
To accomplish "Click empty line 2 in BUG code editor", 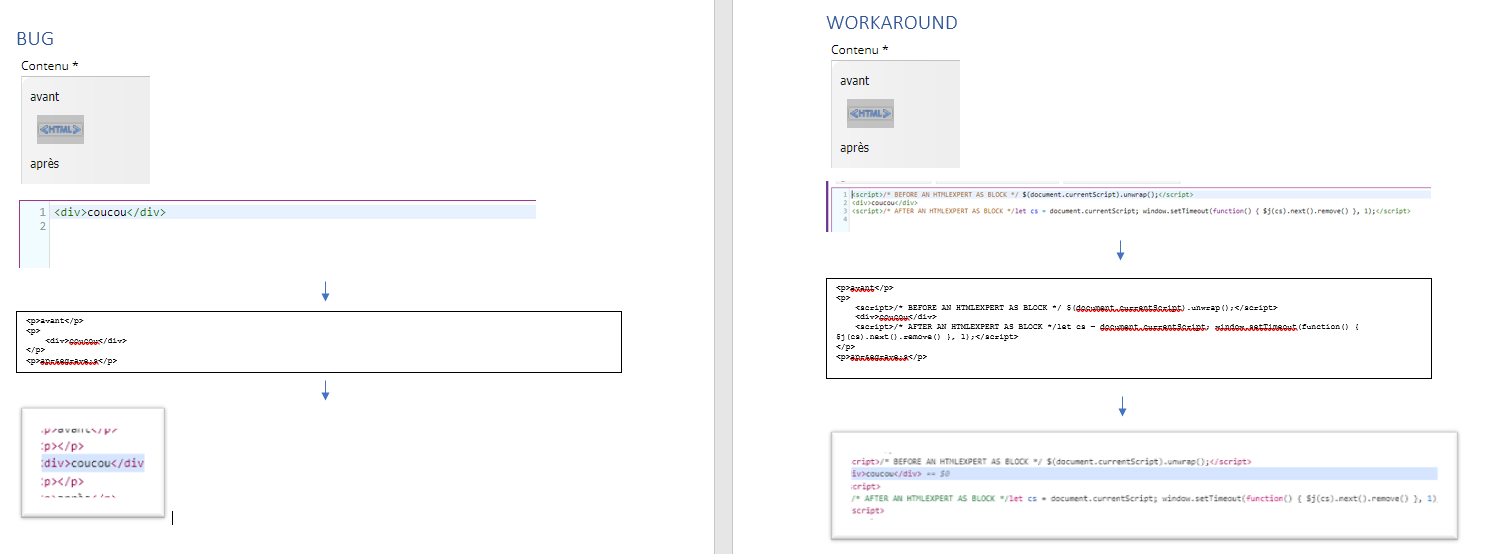I will (x=200, y=227).
